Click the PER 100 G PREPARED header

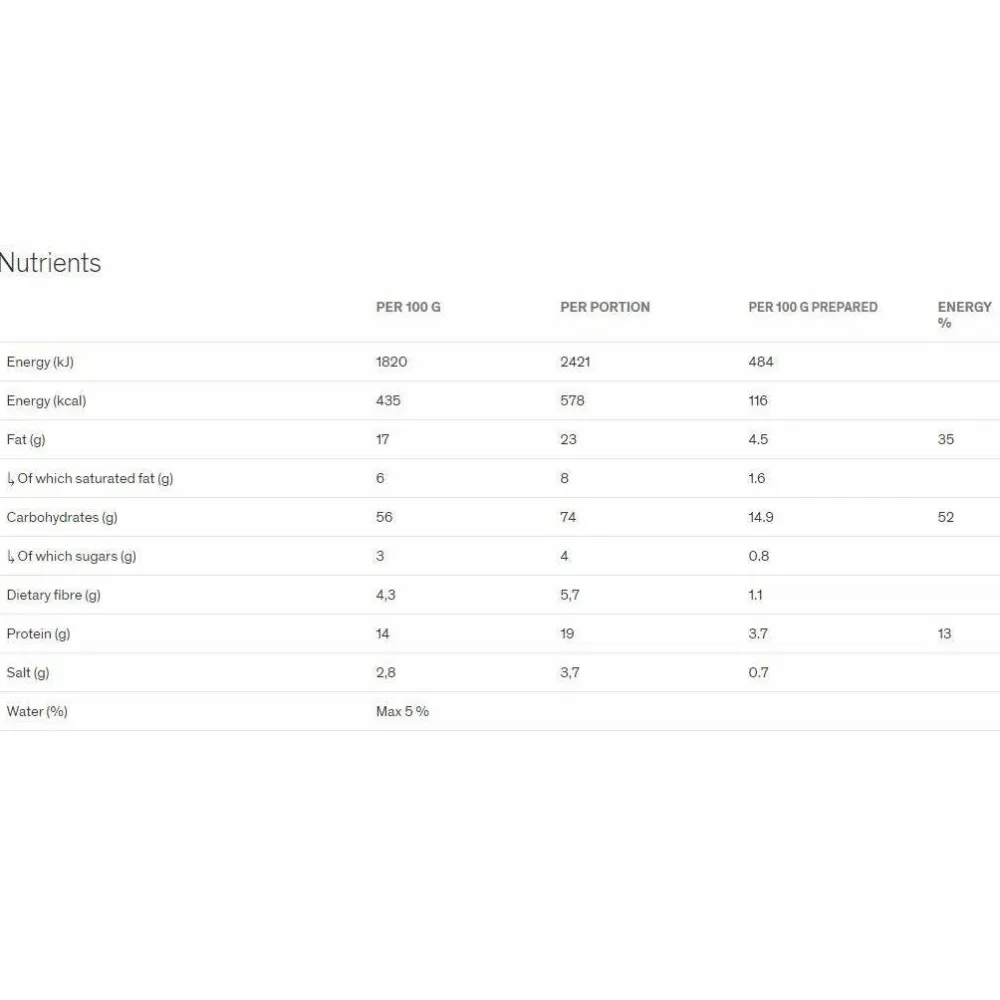pos(812,307)
